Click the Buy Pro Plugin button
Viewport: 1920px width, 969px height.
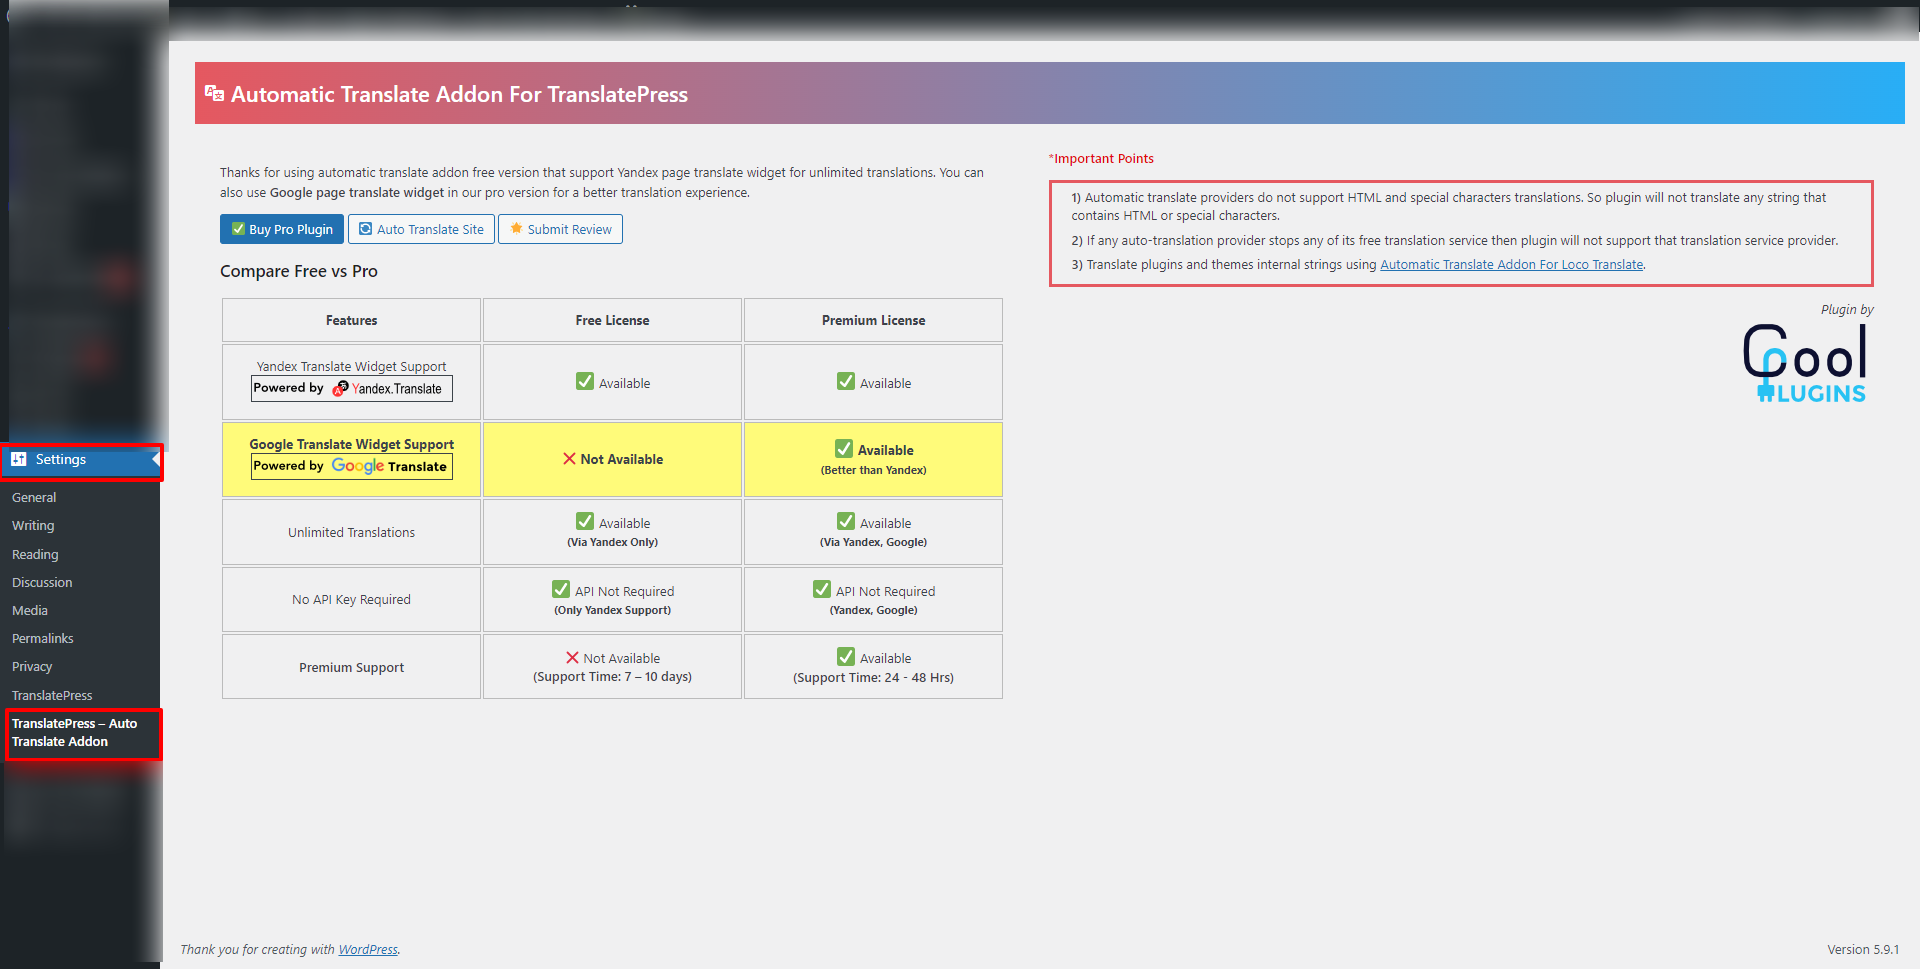click(x=282, y=229)
